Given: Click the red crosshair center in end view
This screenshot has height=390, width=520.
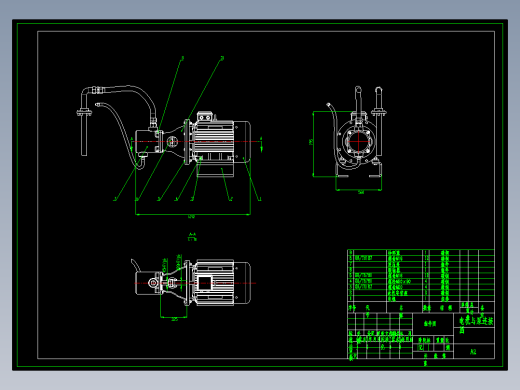Looking at the screenshot, I should [359, 141].
